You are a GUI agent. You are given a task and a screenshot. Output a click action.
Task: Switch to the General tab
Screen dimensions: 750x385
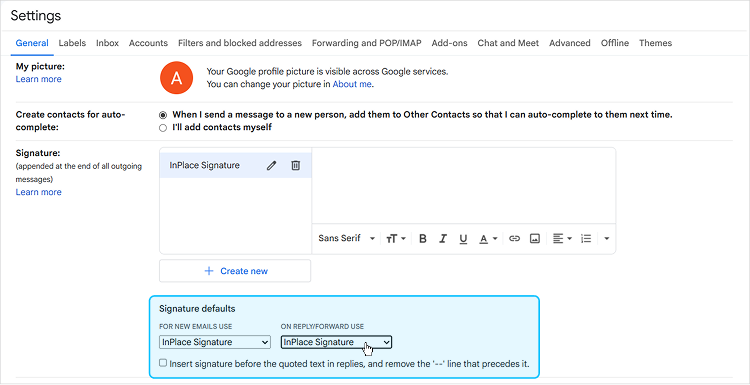pyautogui.click(x=32, y=43)
